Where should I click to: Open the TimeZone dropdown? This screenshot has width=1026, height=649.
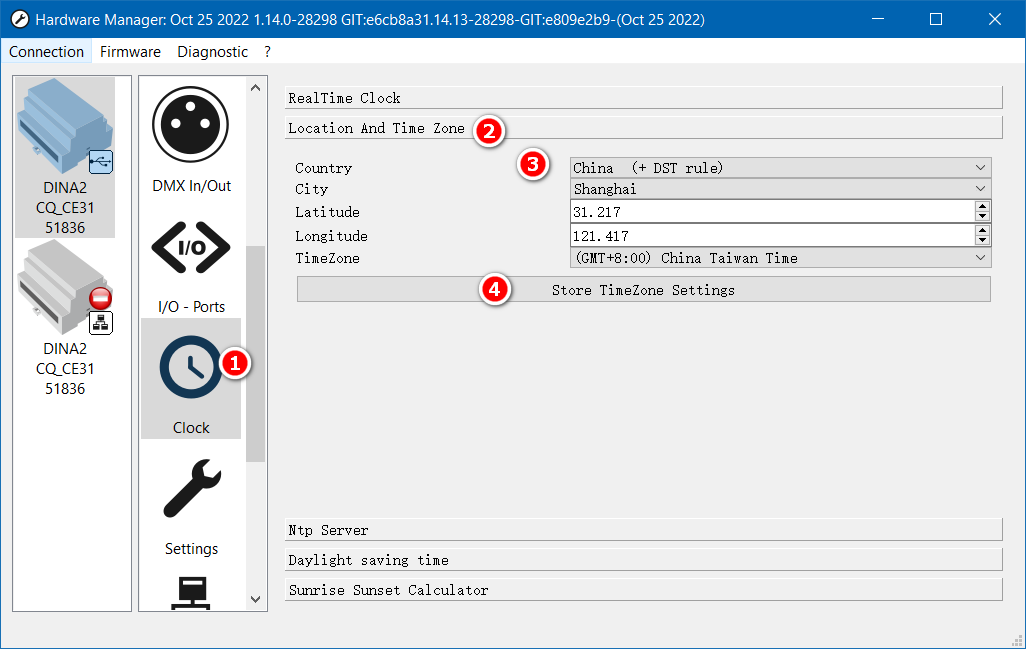tap(780, 258)
